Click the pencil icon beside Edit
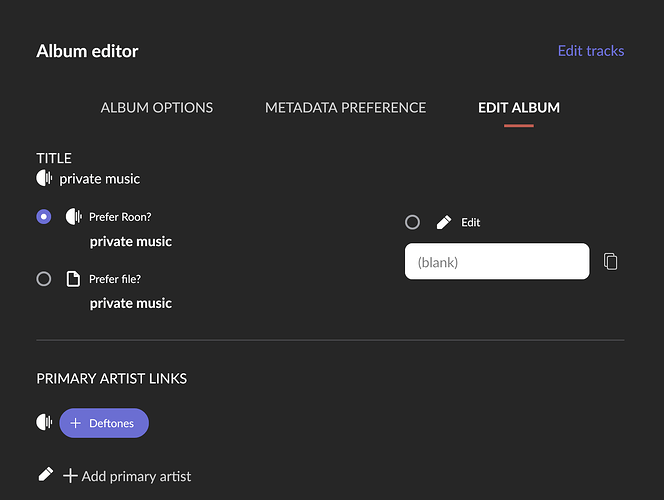 444,222
